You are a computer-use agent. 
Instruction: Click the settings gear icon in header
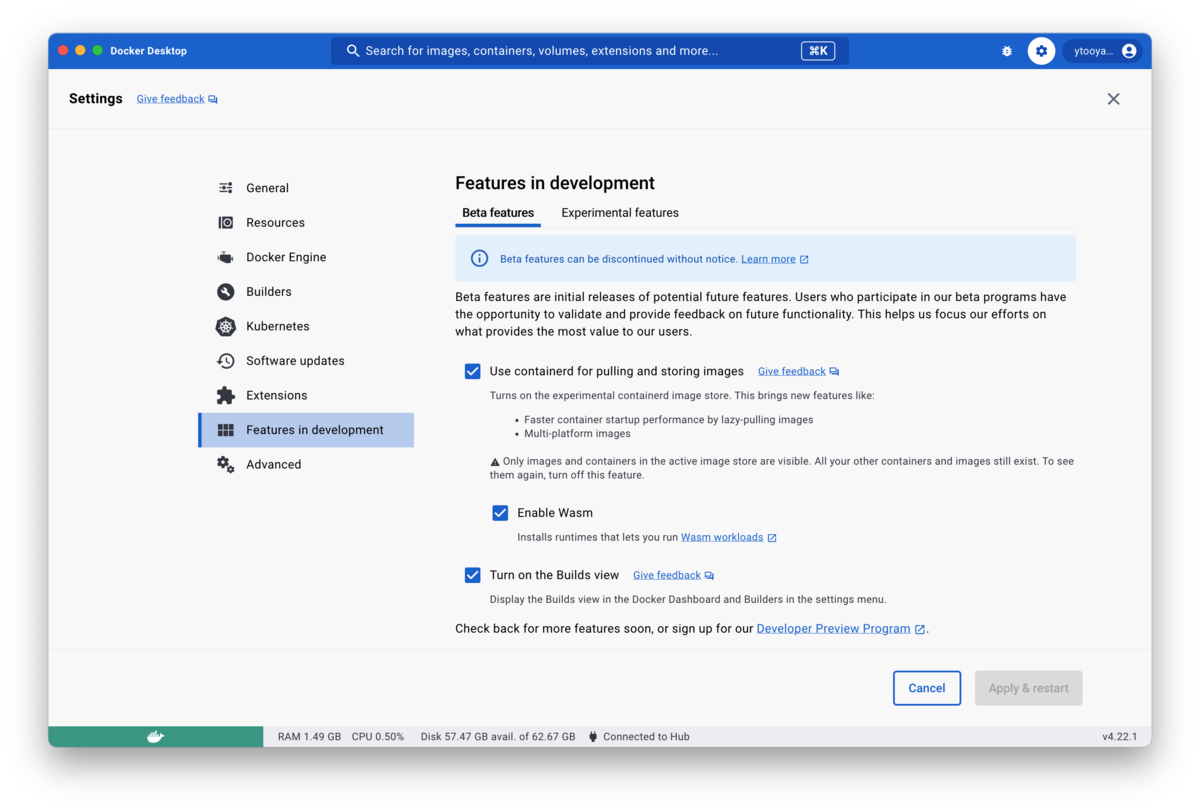coord(1041,51)
